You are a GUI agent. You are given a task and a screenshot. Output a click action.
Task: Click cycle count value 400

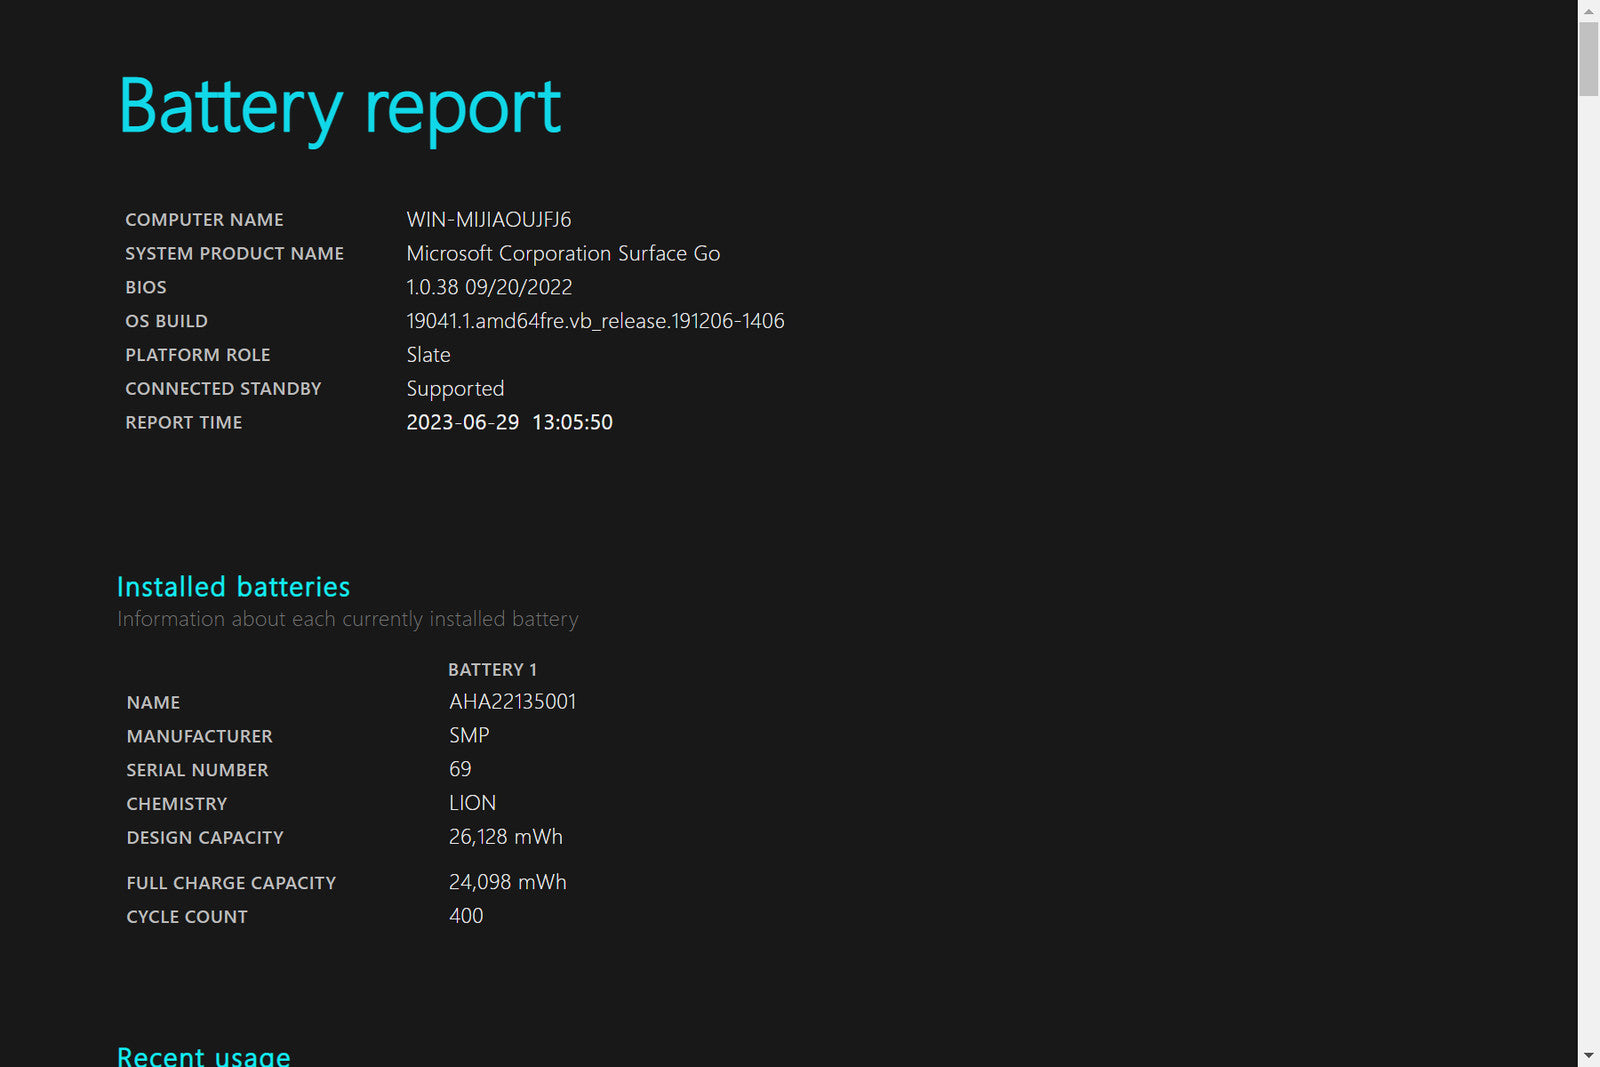coord(466,916)
